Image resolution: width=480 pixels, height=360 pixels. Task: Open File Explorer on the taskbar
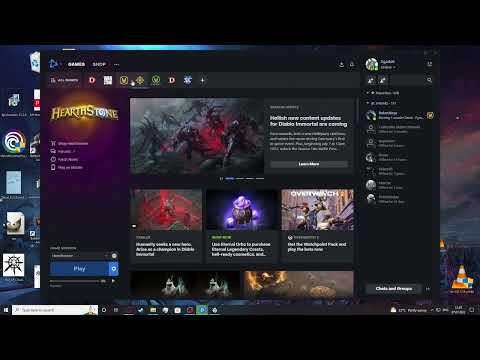[153, 310]
